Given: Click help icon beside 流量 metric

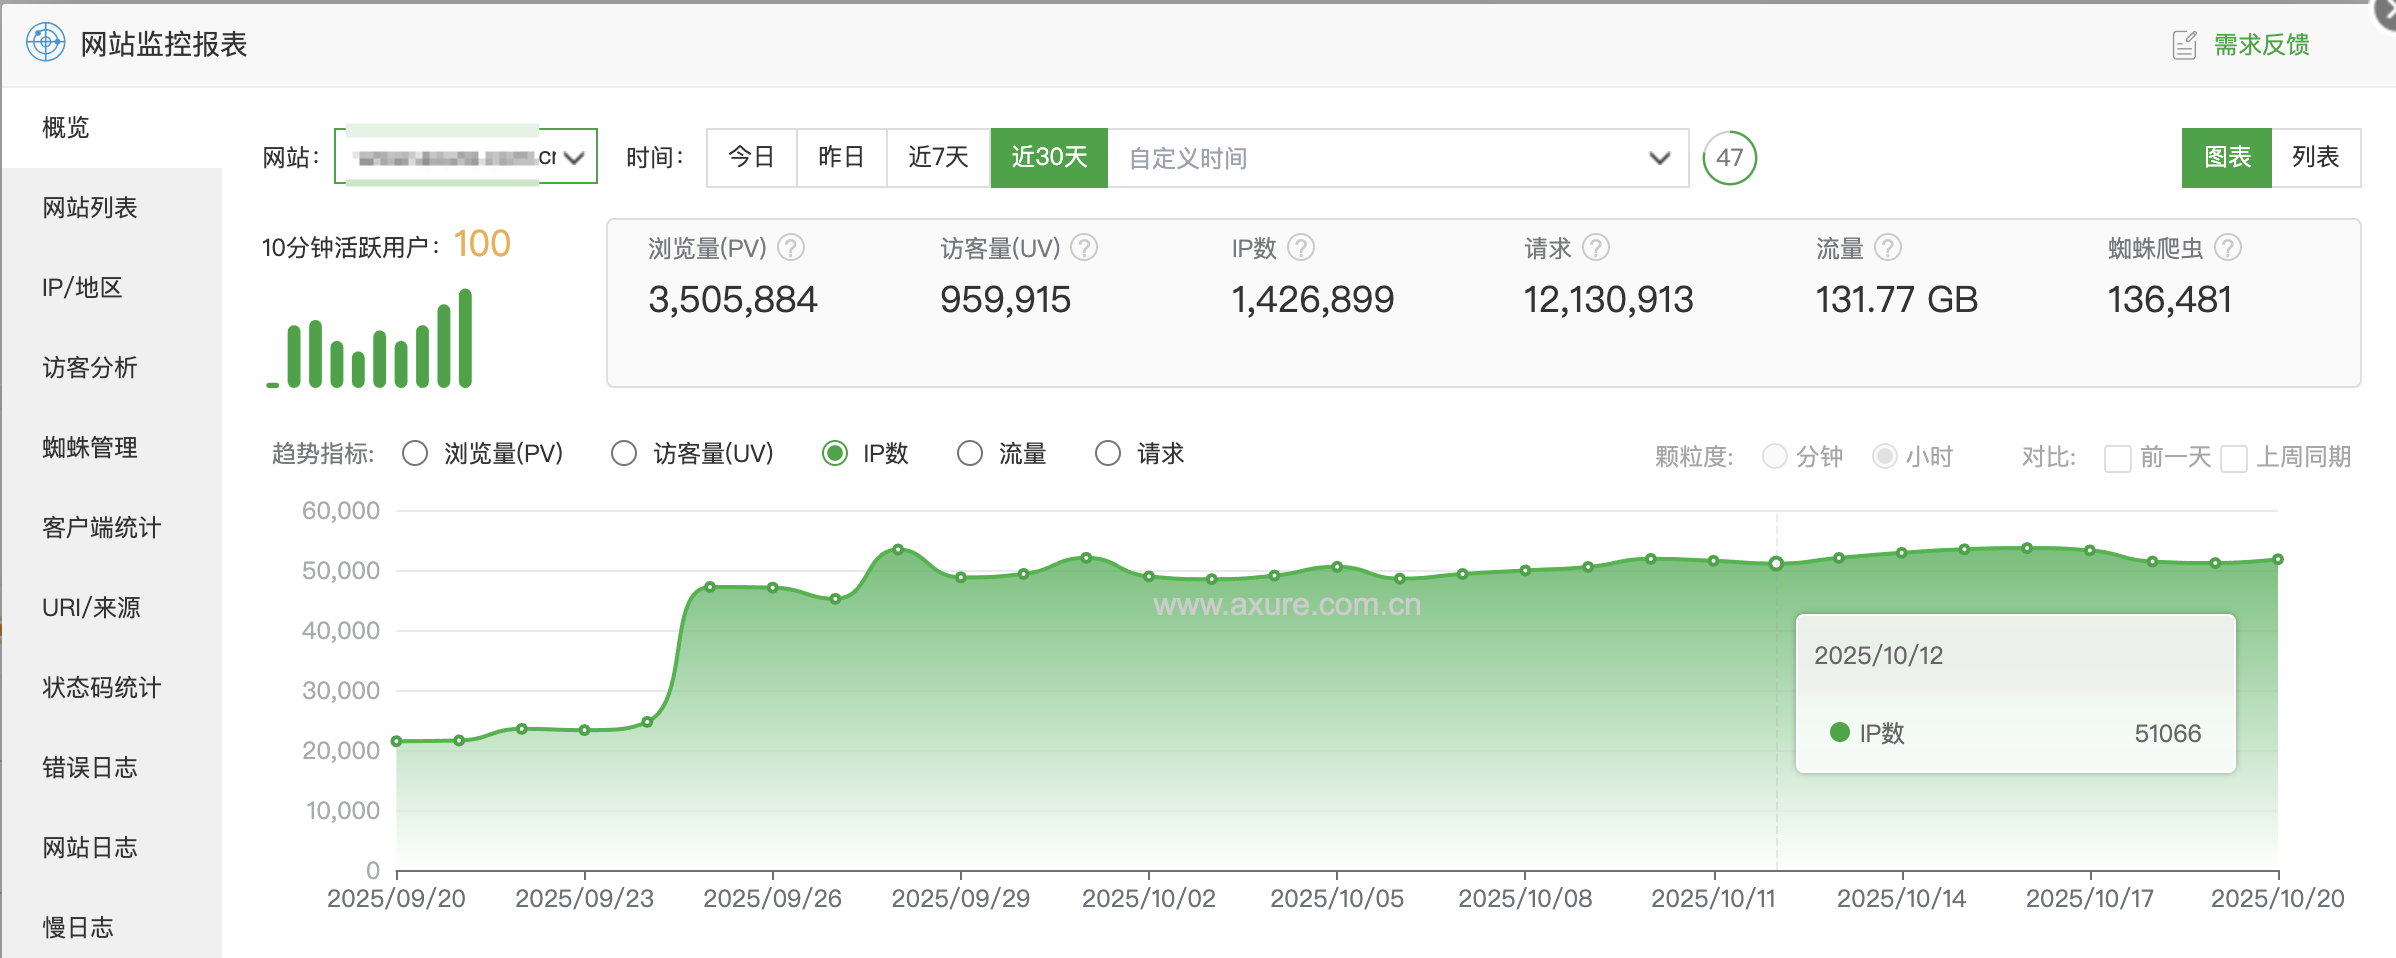Looking at the screenshot, I should [x=1887, y=247].
